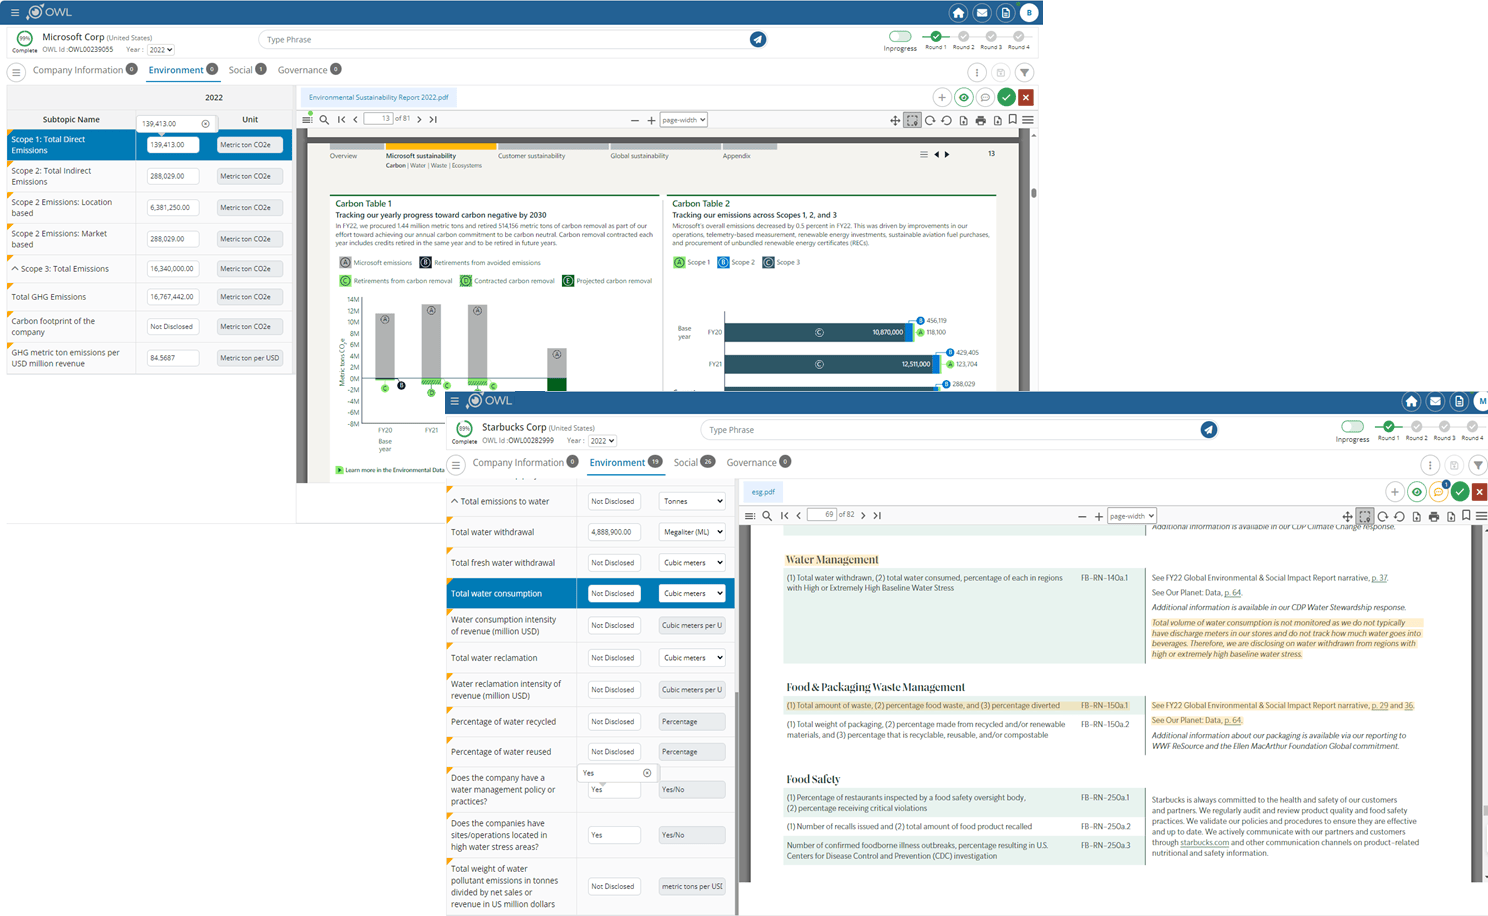Toggle the marquee selection tool in the Starbucks PDF toolbar
The width and height of the screenshot is (1488, 916).
pos(1365,516)
